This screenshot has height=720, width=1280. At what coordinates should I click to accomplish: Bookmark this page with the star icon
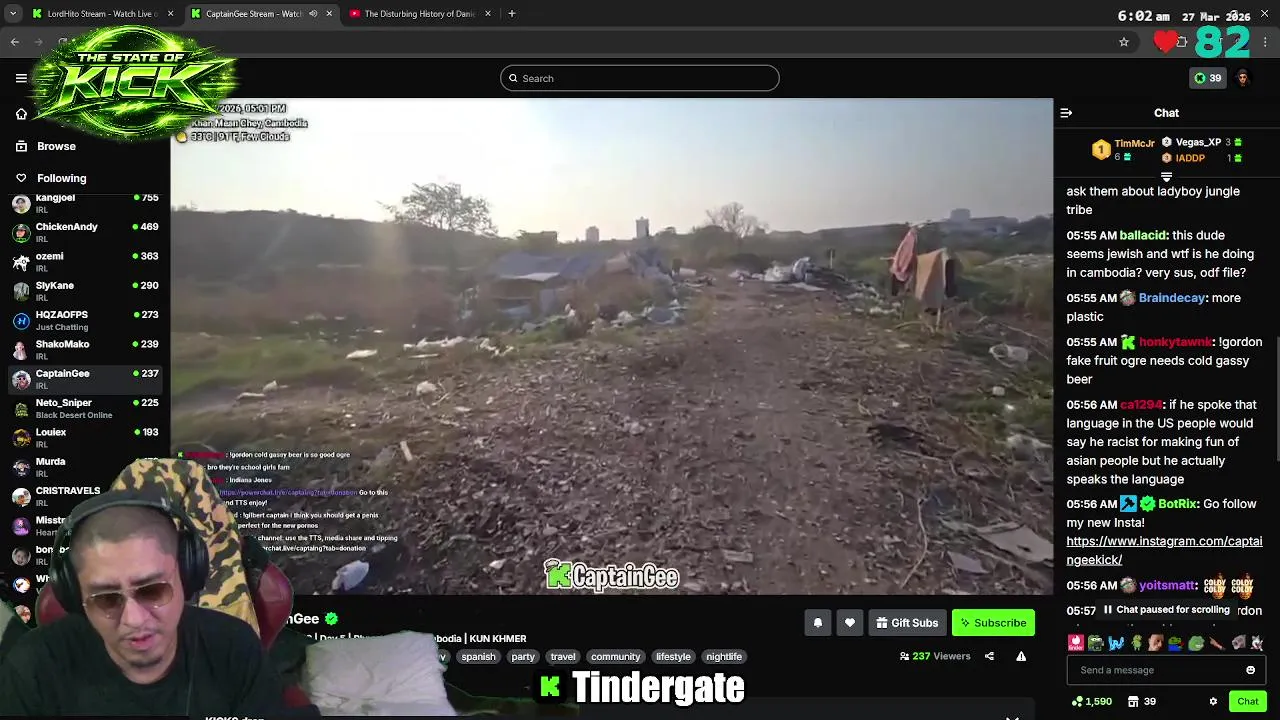pyautogui.click(x=1124, y=42)
